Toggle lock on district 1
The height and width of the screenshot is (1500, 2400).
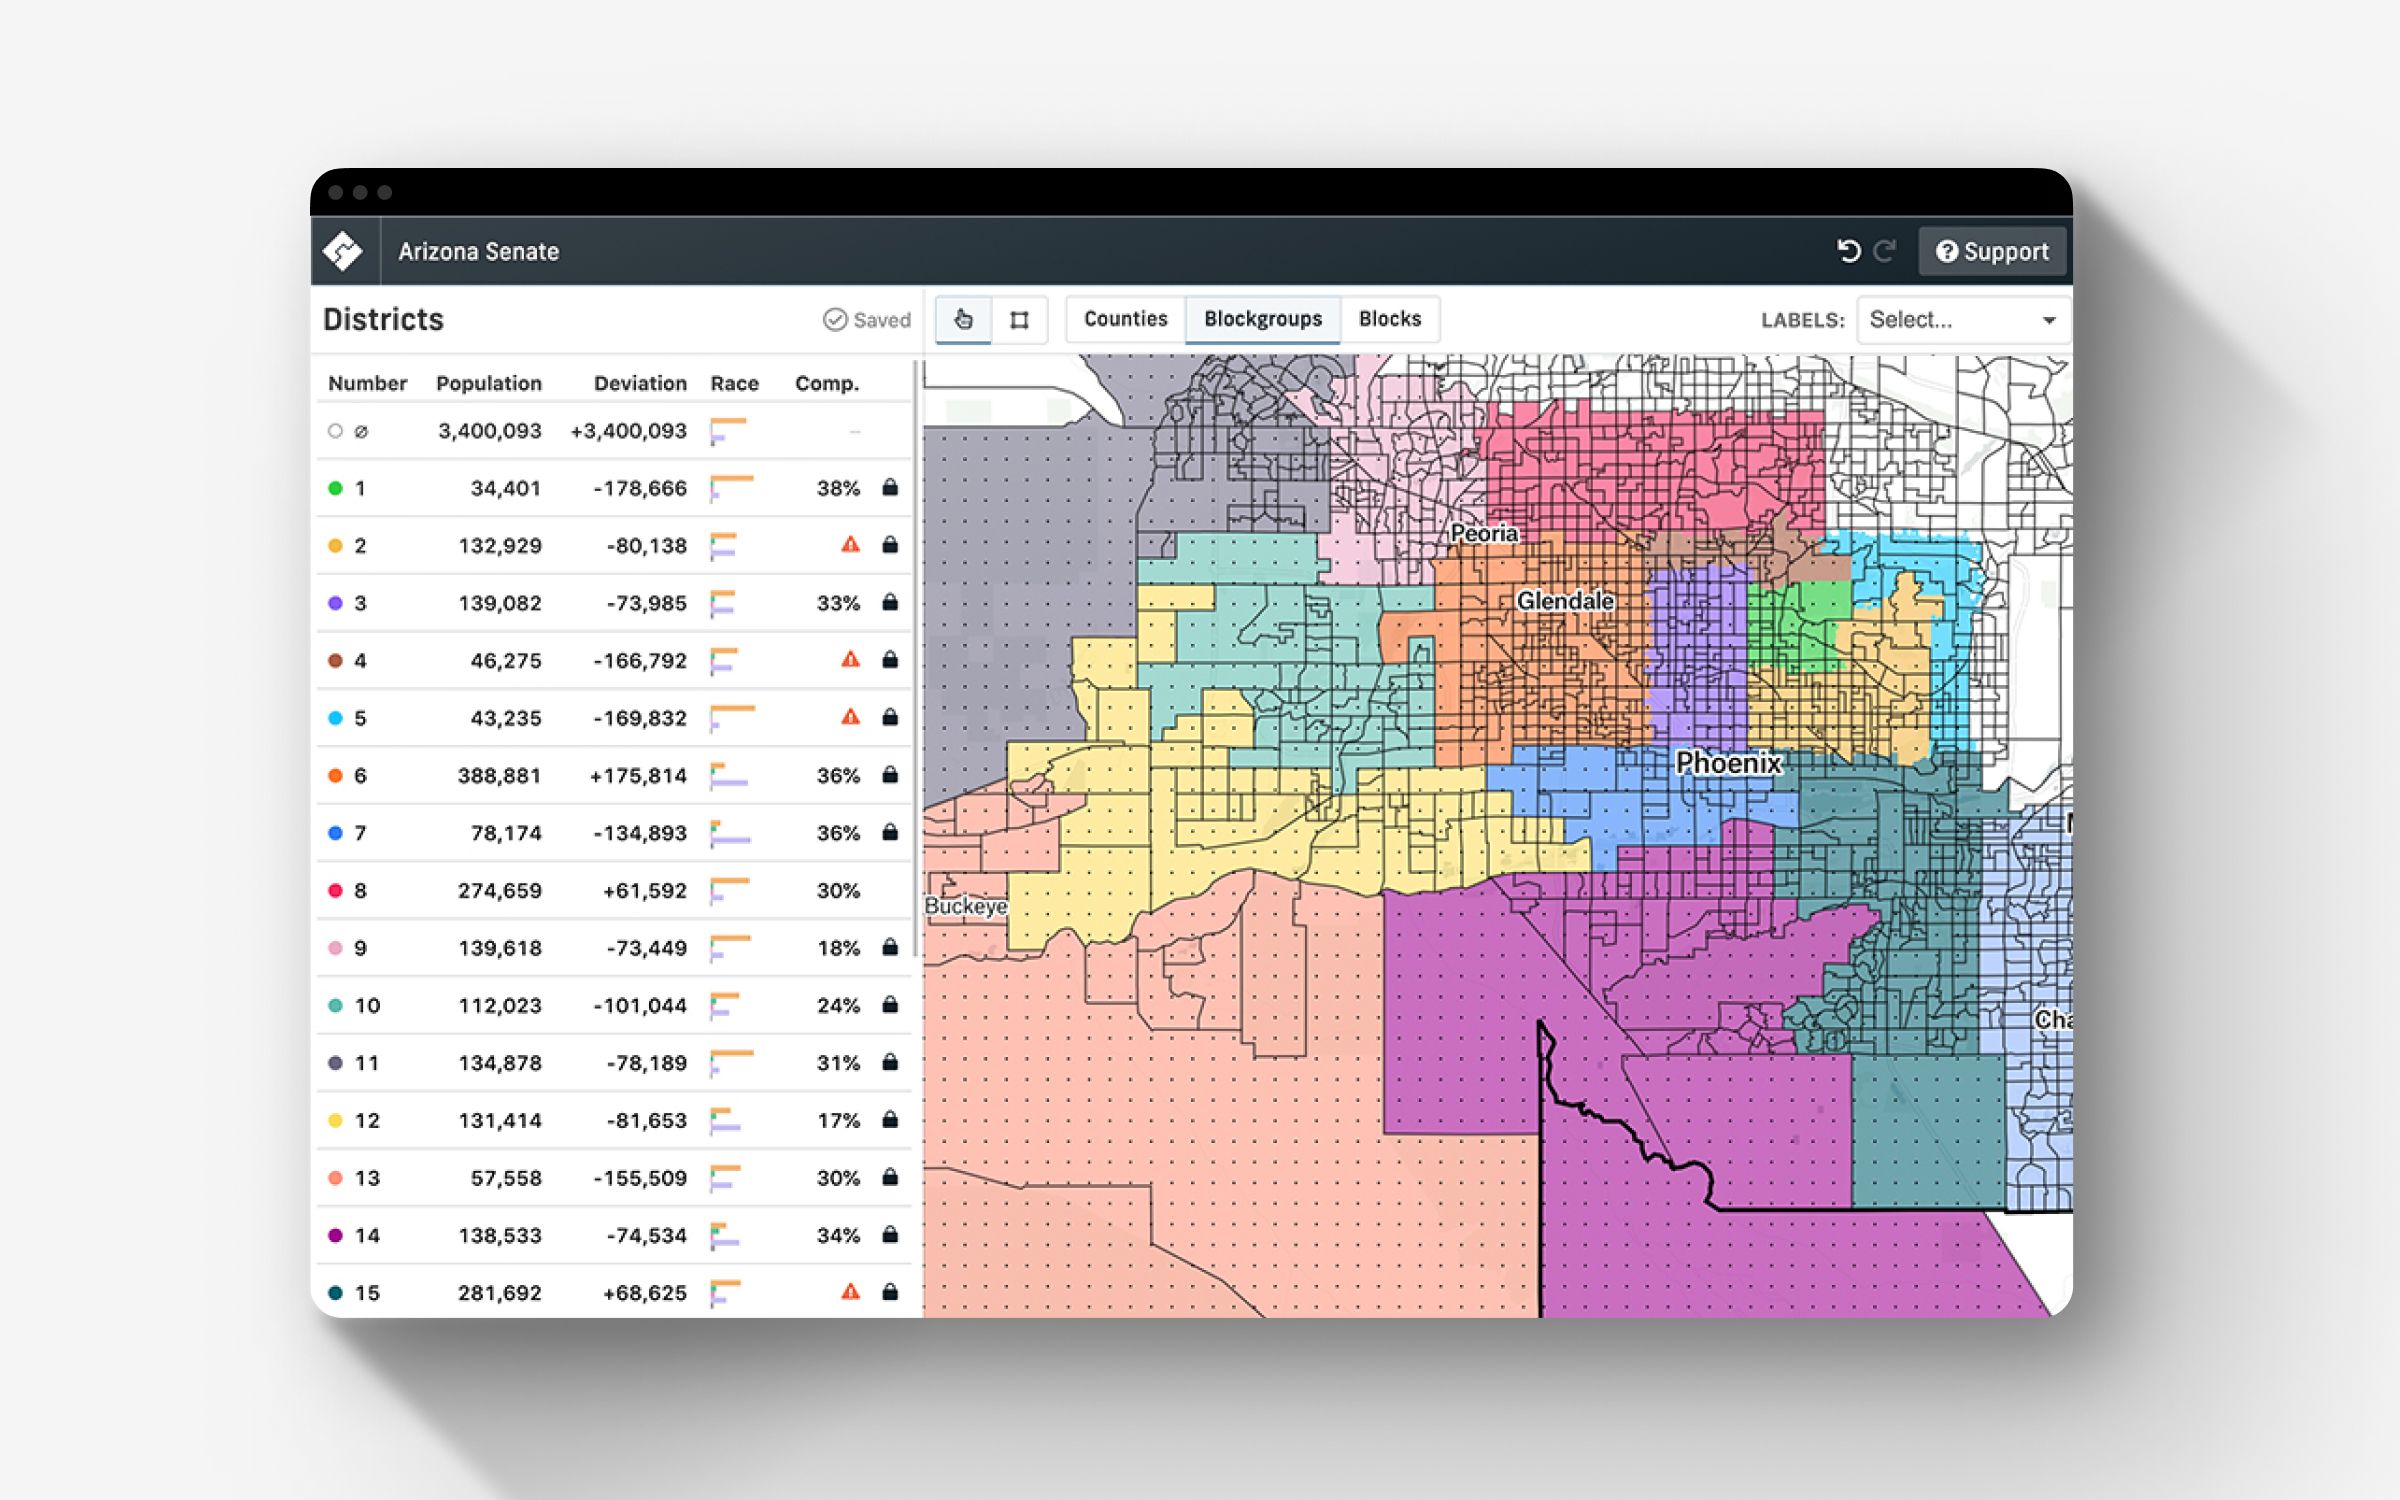[890, 488]
